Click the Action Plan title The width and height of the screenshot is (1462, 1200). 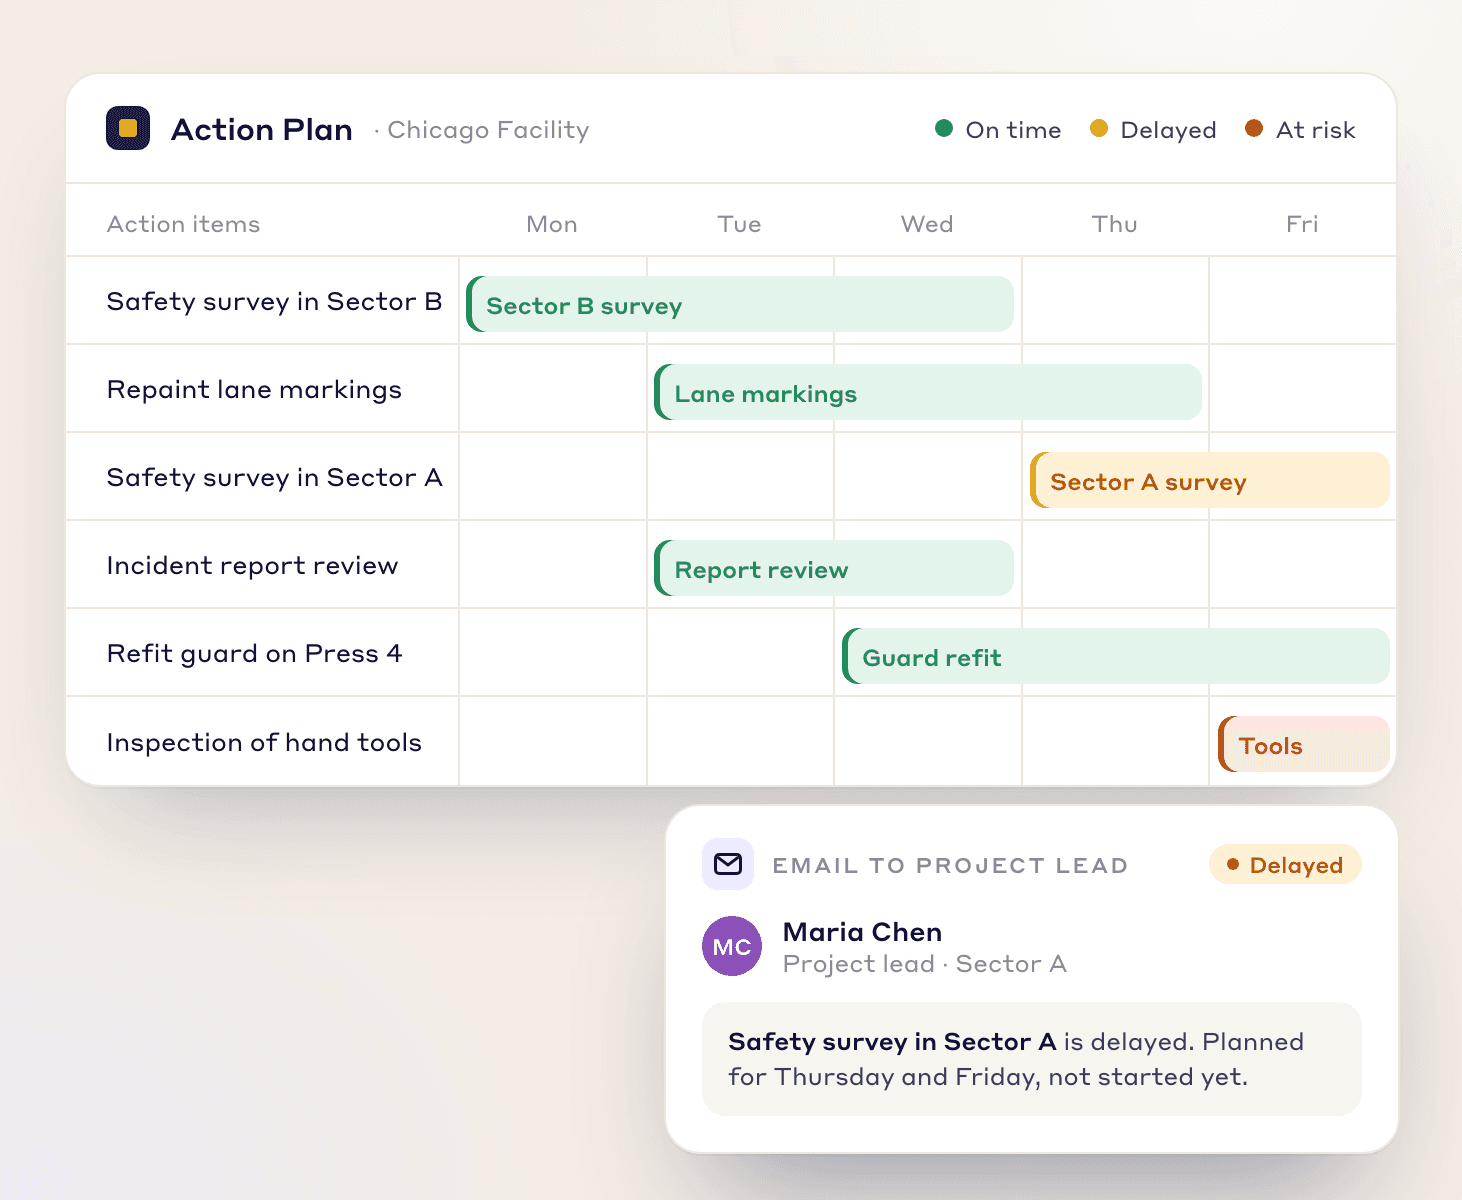[x=262, y=129]
